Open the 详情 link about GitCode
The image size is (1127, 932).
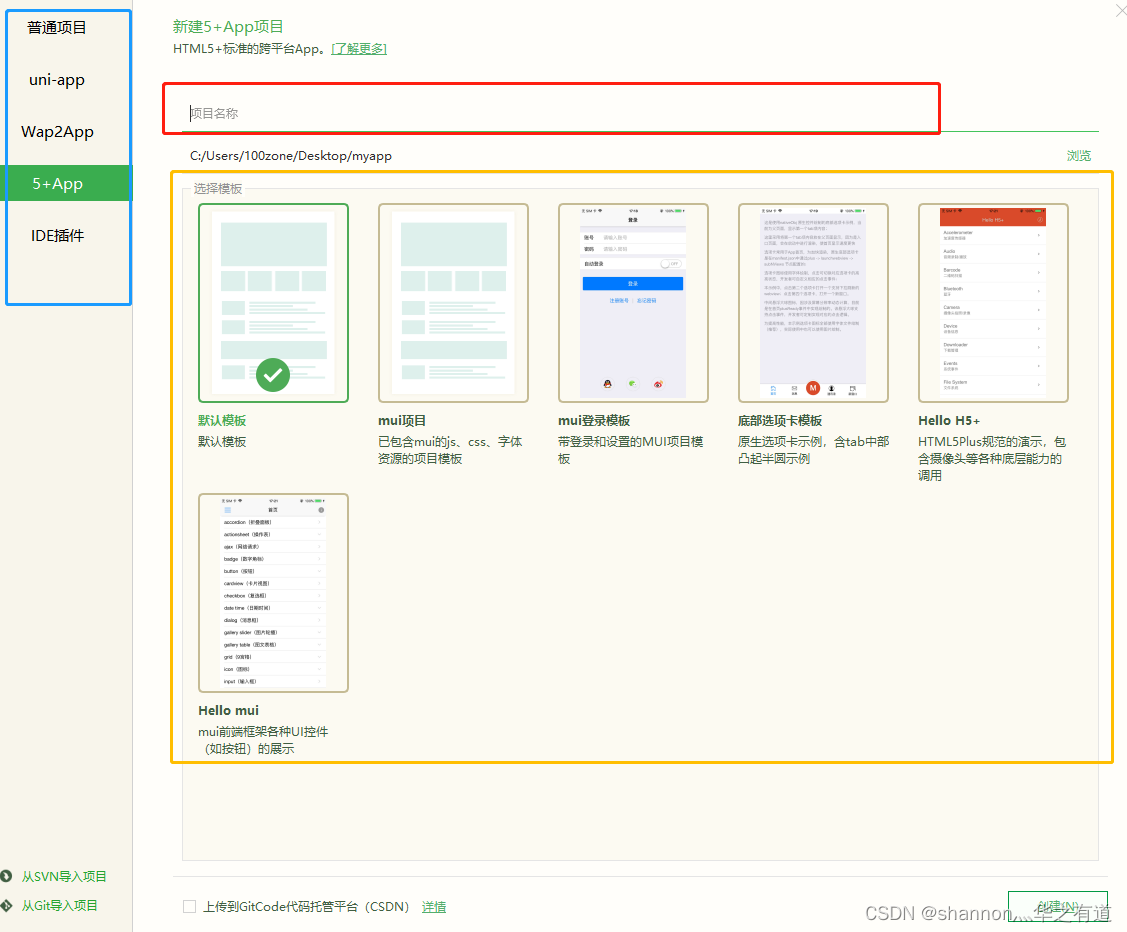(x=434, y=906)
